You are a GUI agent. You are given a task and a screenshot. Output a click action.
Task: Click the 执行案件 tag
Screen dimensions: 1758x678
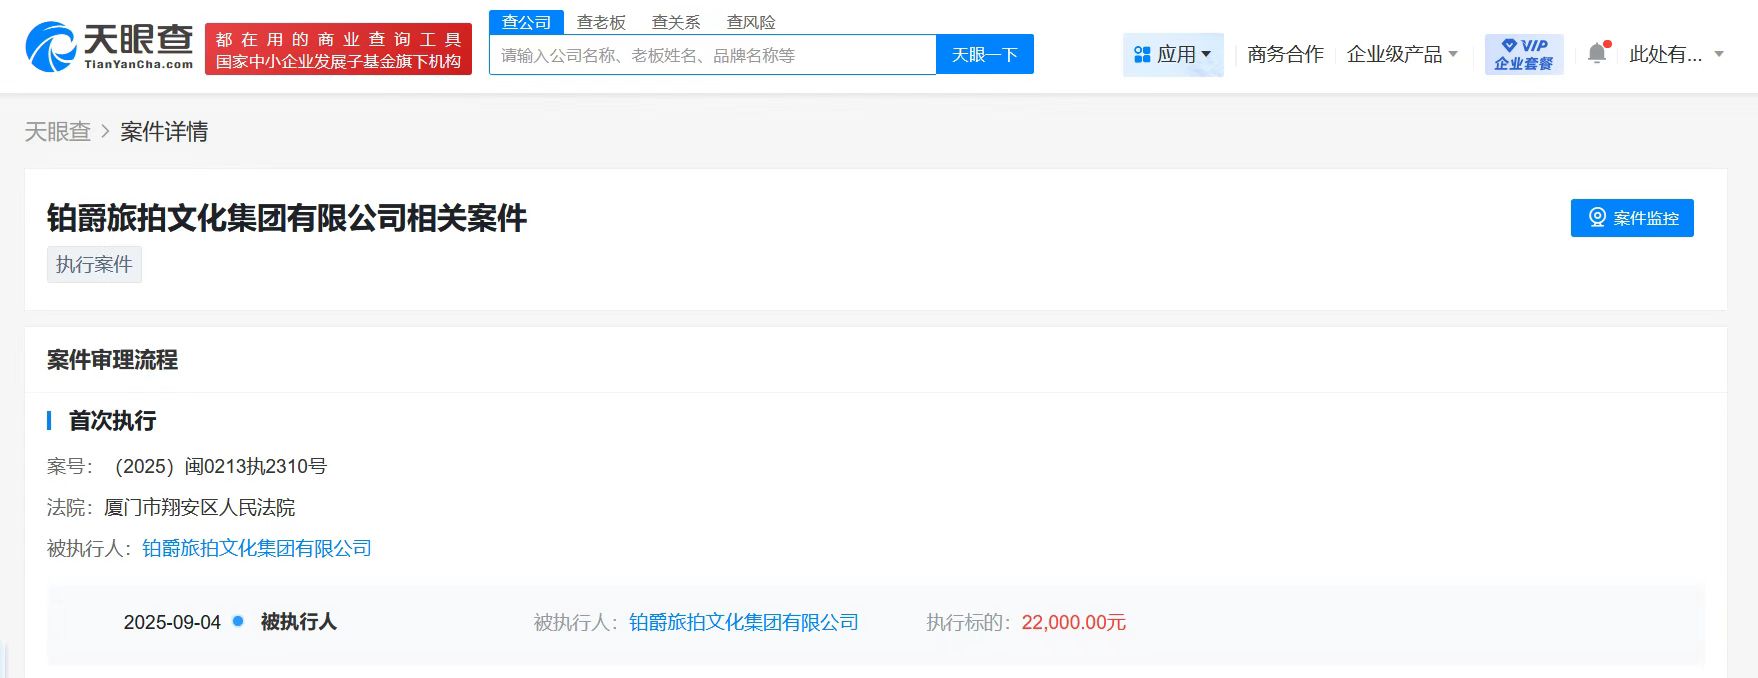point(94,264)
